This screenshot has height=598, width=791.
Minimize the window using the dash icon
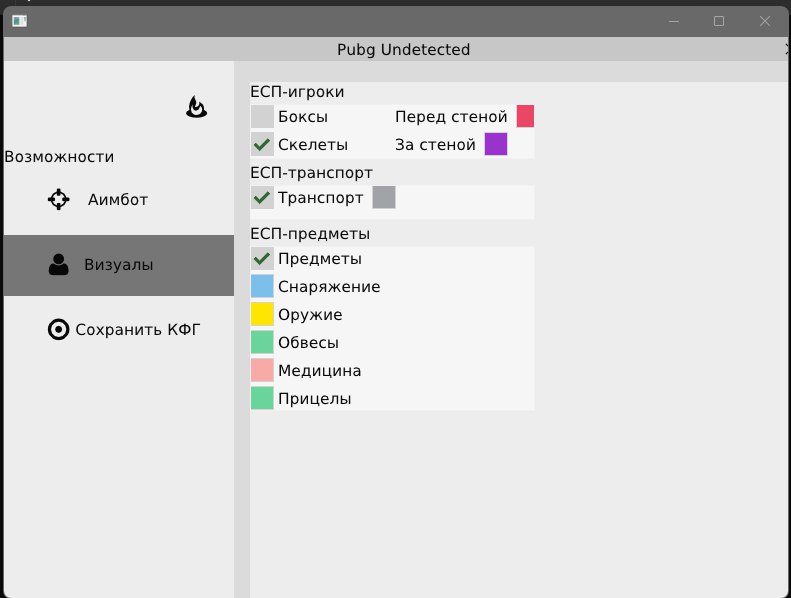tap(675, 21)
